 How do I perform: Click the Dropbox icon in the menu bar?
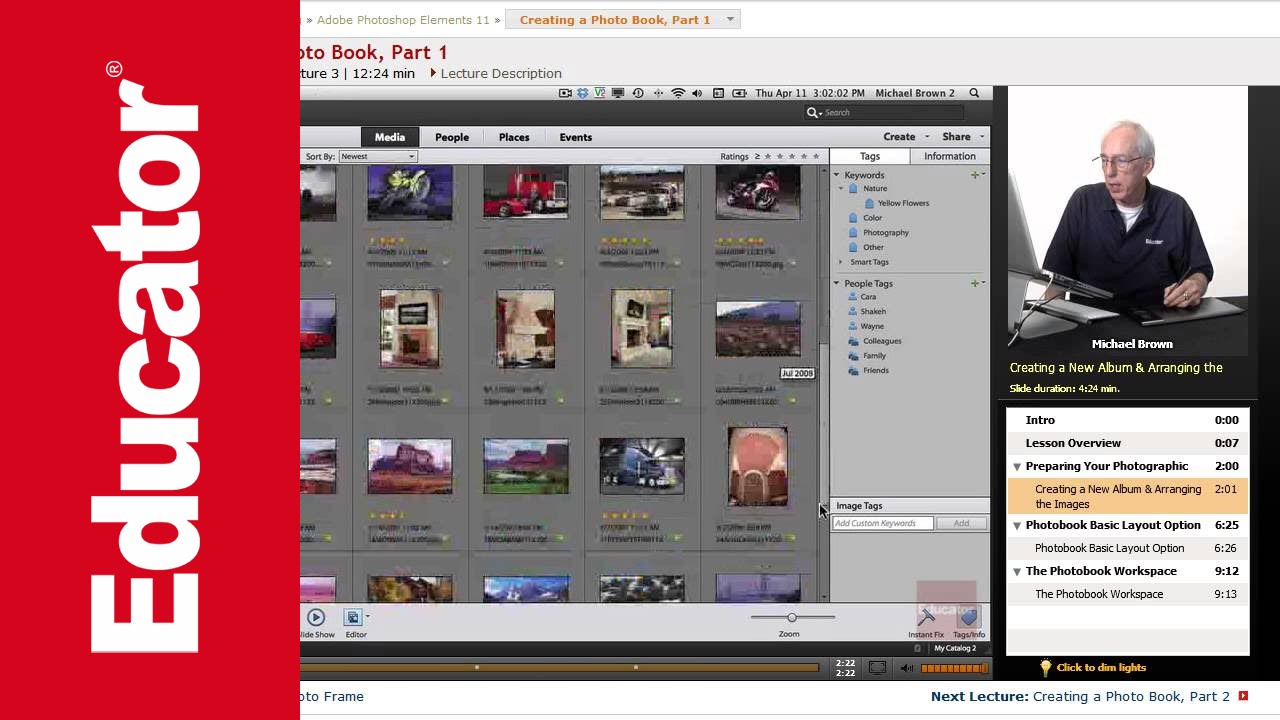(x=583, y=93)
